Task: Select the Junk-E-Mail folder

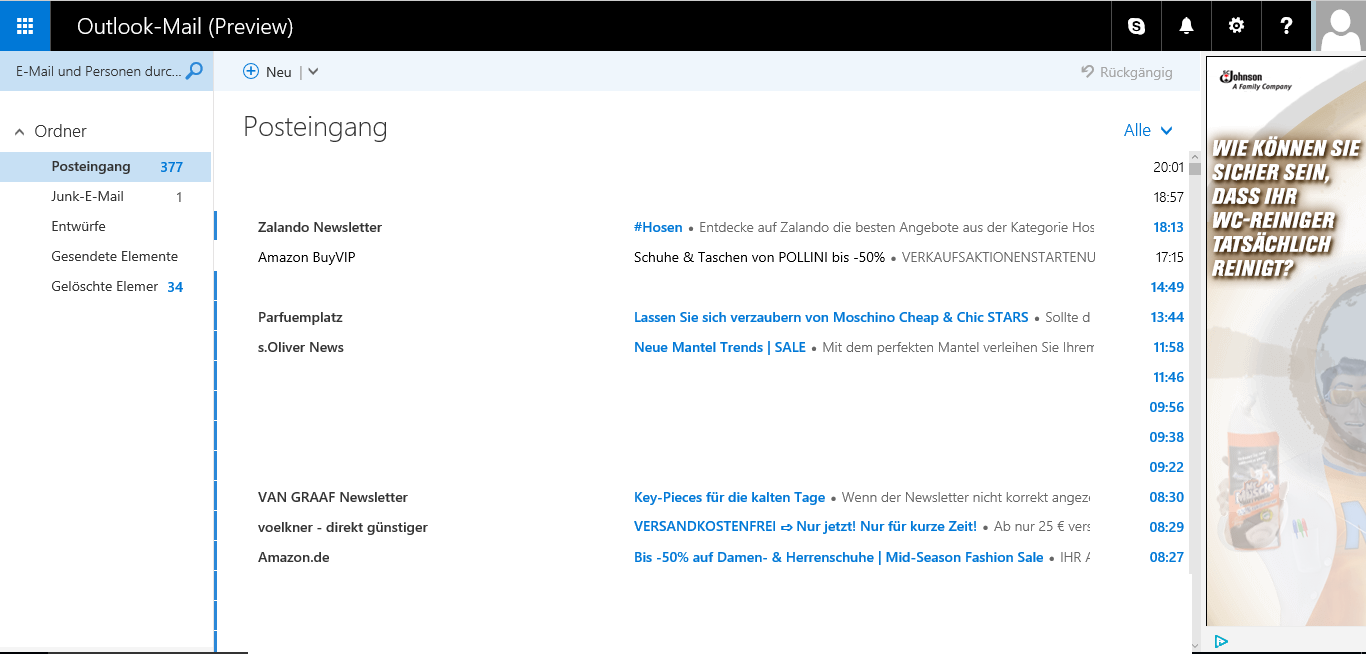Action: pos(88,197)
